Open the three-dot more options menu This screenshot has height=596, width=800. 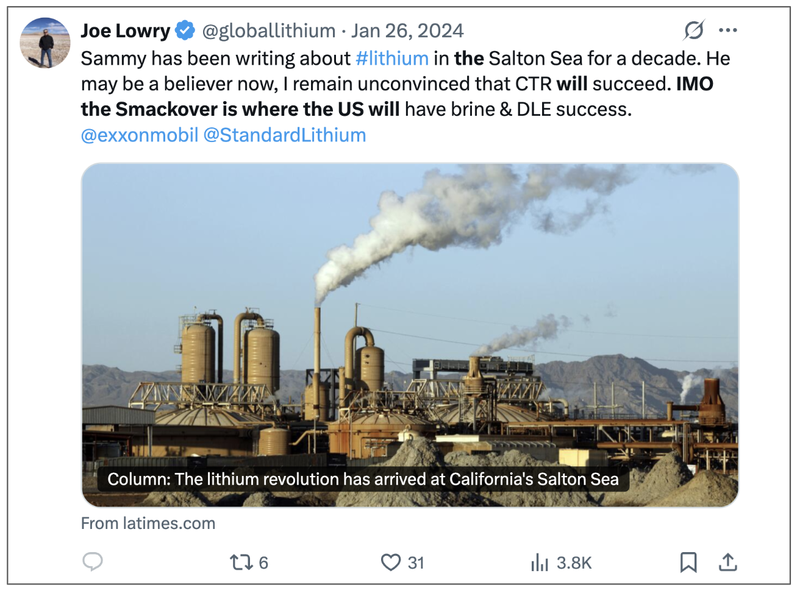(x=728, y=30)
